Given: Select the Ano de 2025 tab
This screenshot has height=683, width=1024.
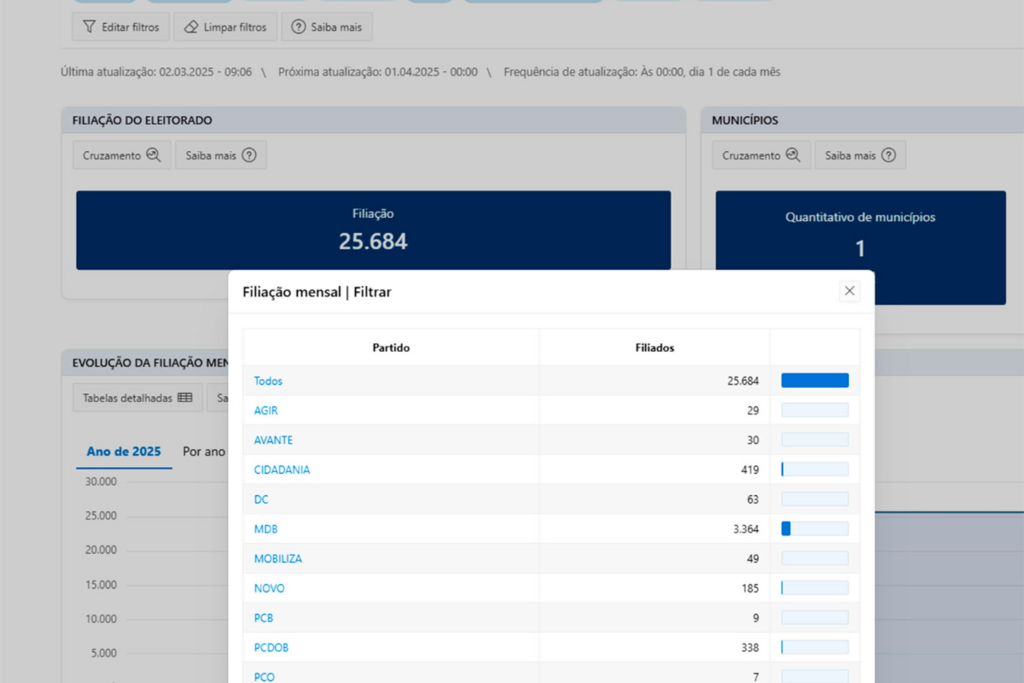Looking at the screenshot, I should [x=123, y=451].
